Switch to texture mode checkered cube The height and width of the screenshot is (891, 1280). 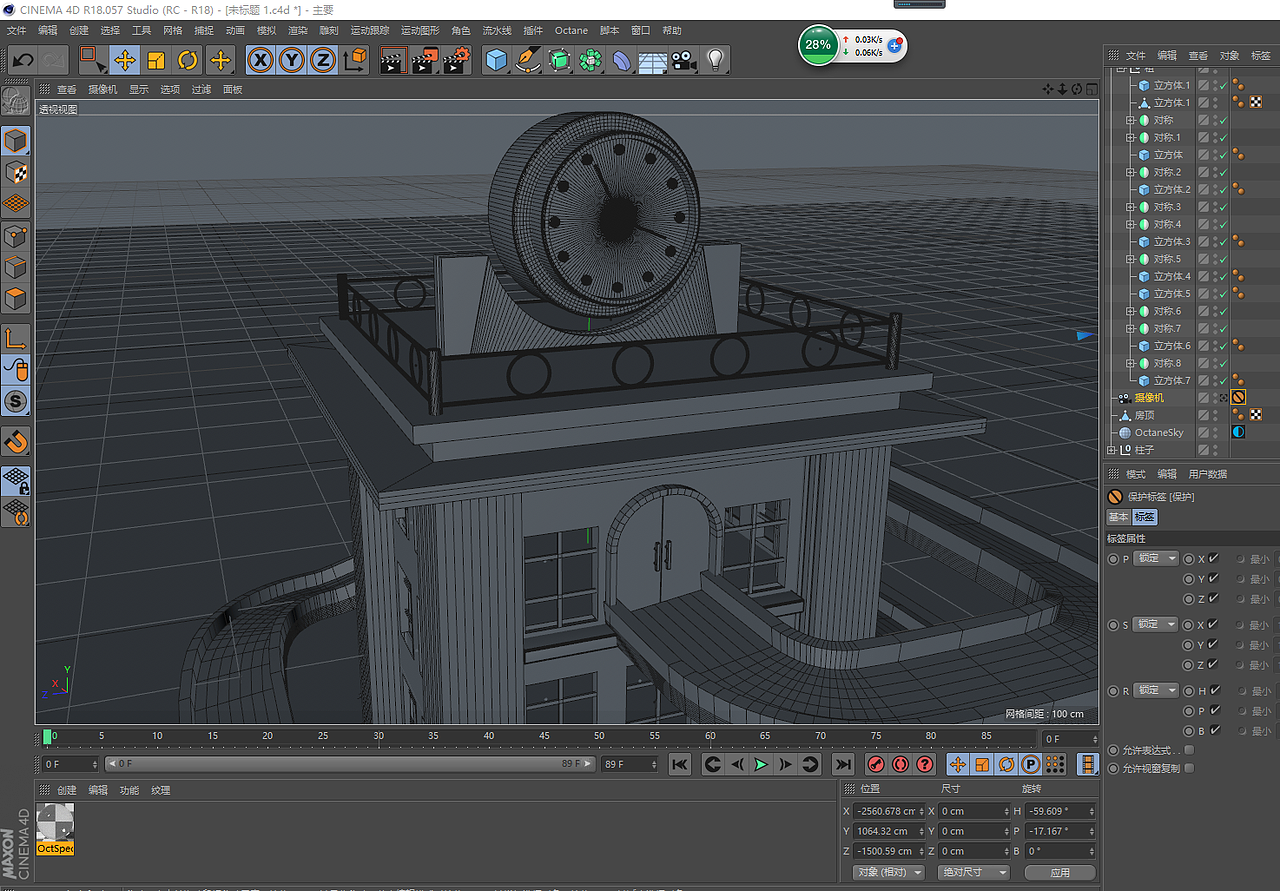coord(16,172)
